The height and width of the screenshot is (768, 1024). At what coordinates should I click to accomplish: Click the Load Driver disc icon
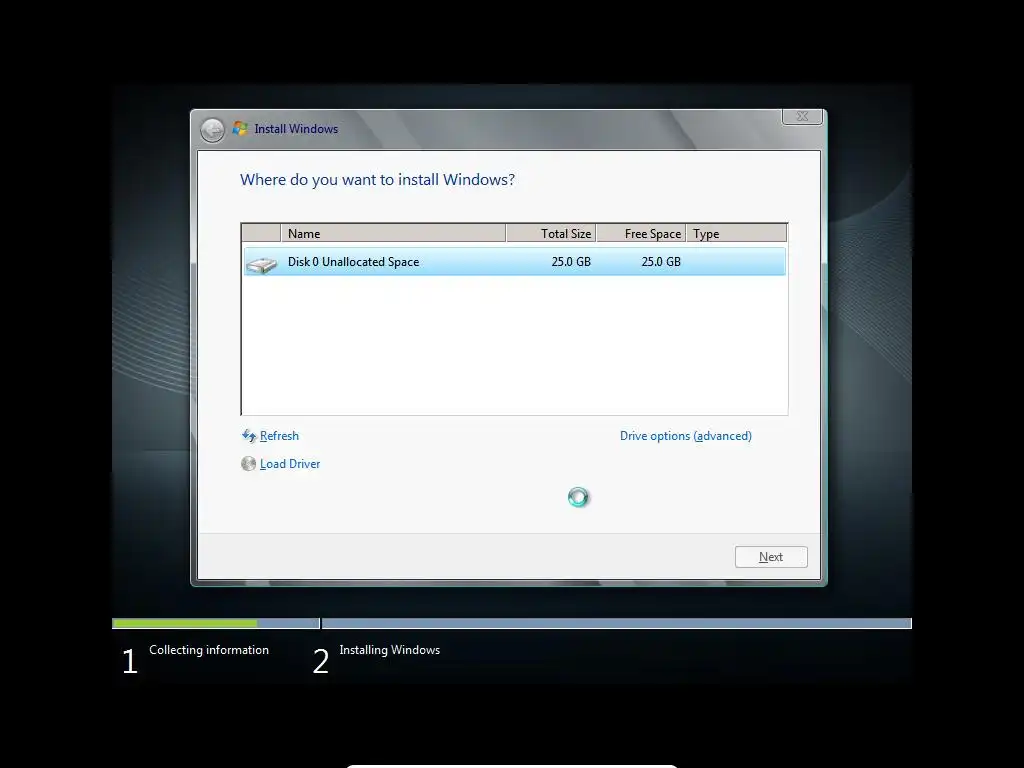pos(248,464)
